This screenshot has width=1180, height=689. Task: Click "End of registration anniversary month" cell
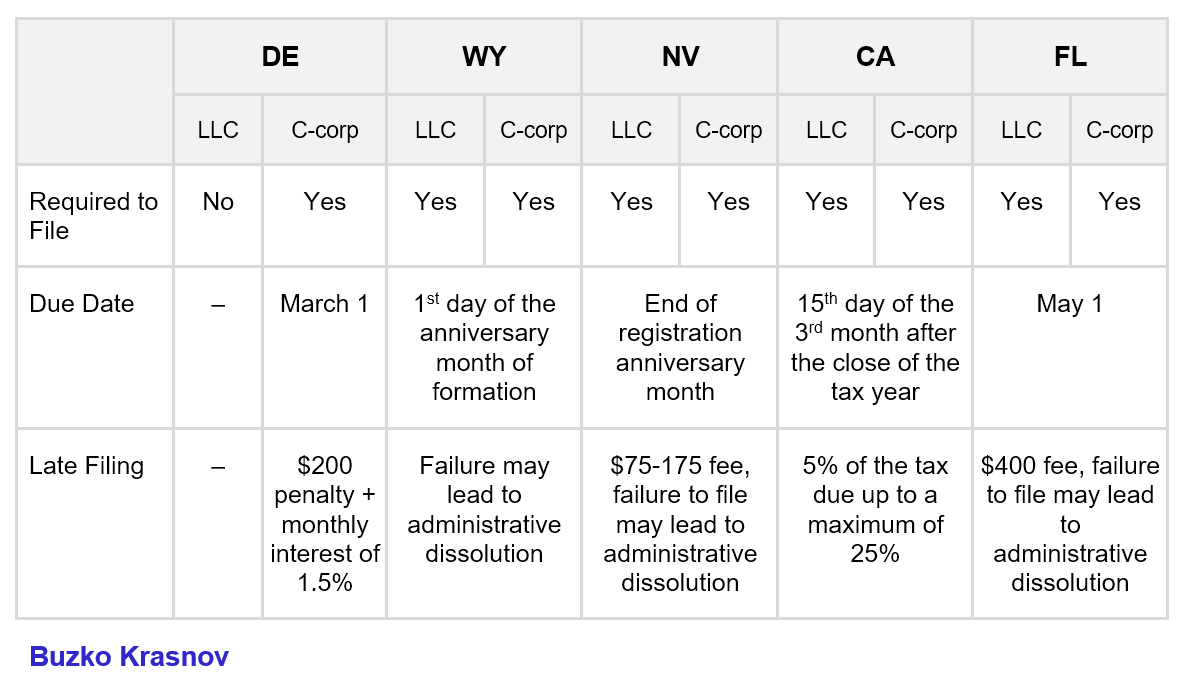[x=680, y=347]
